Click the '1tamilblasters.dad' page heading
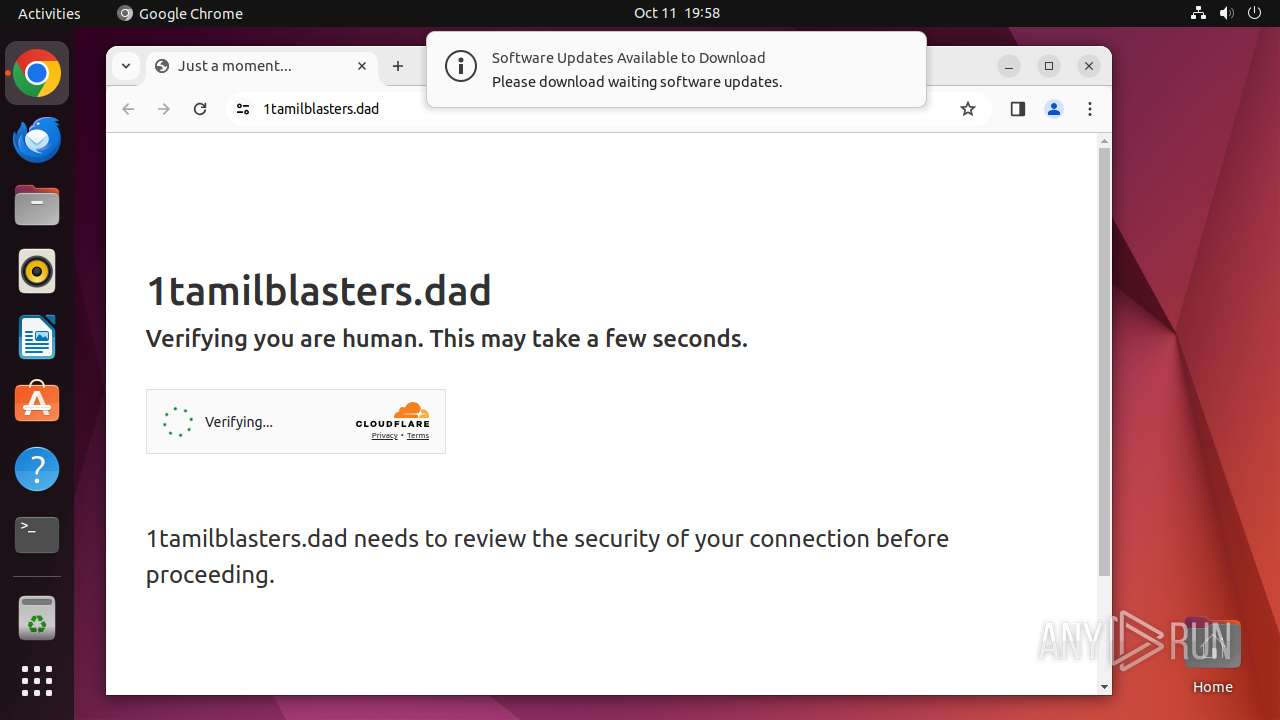This screenshot has height=720, width=1280. coord(319,291)
